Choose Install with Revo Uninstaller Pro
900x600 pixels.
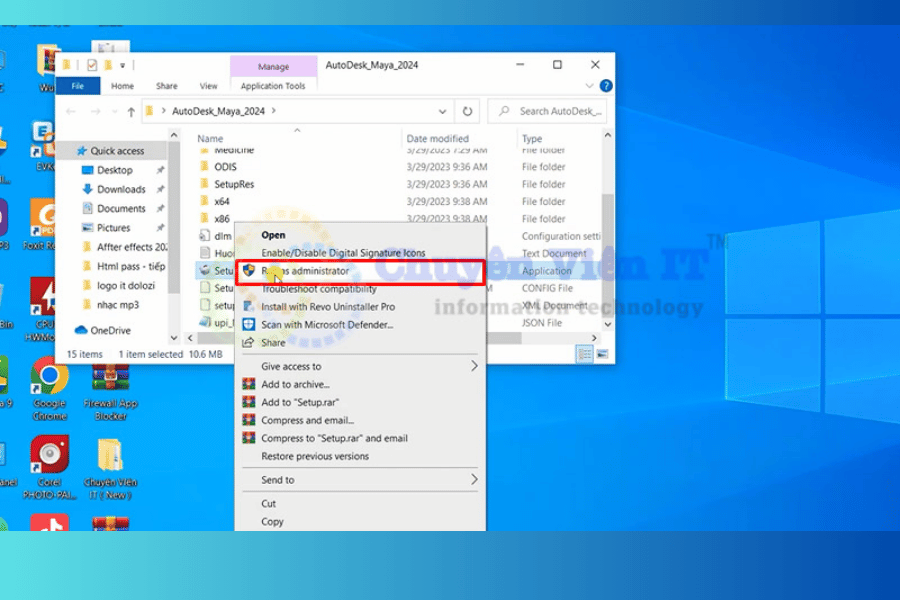327,307
